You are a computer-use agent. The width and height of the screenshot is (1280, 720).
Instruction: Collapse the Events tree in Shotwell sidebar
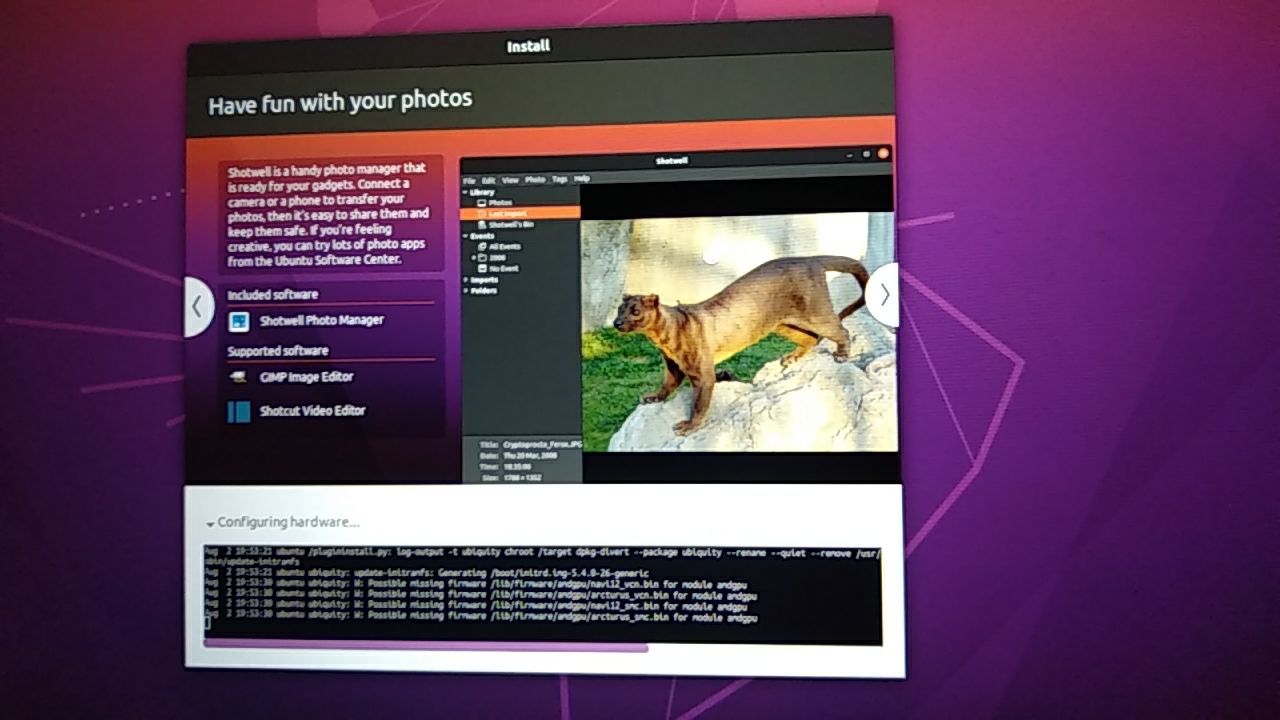[x=465, y=236]
